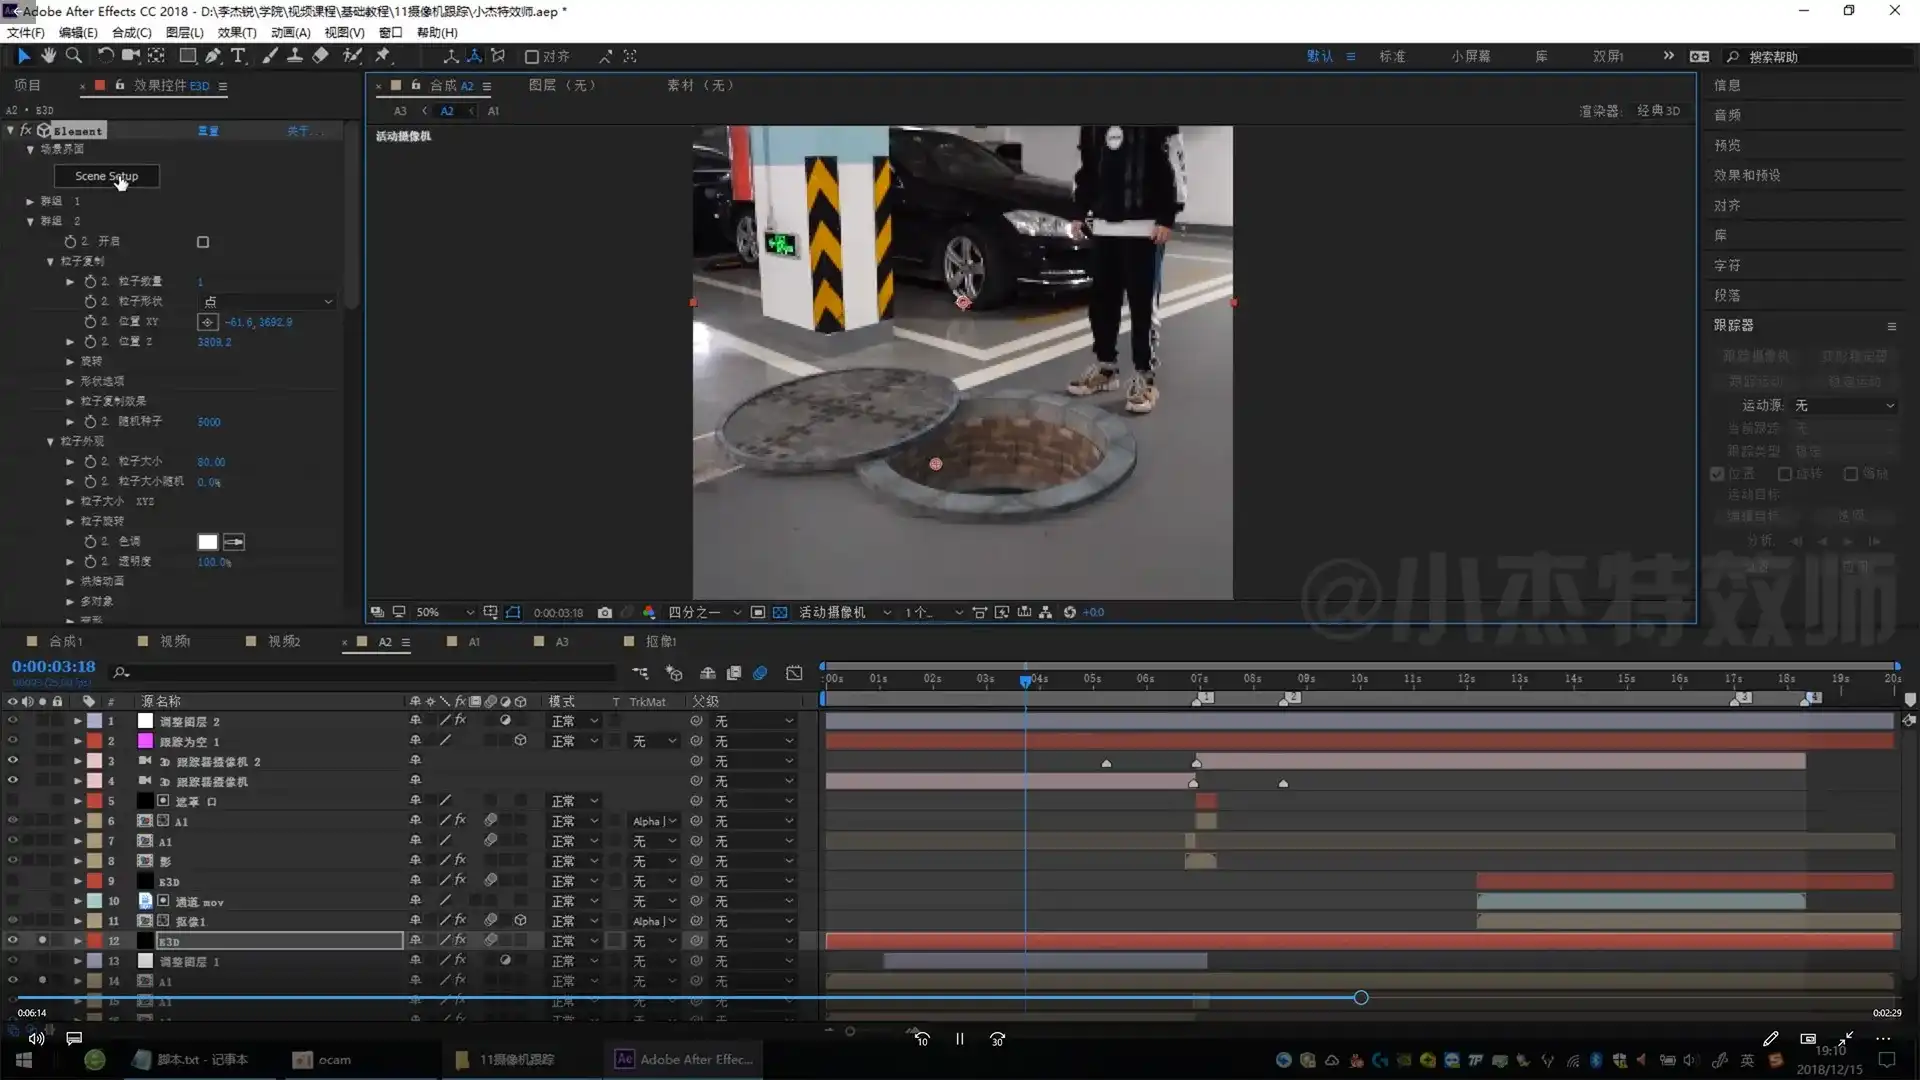Toggle the 开启 checkbox in group 2
The height and width of the screenshot is (1080, 1920).
click(203, 242)
